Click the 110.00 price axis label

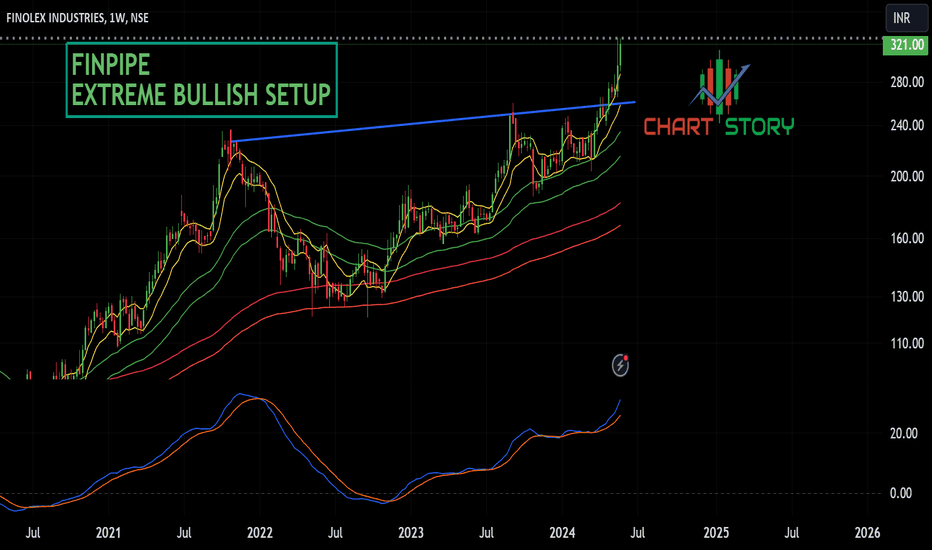click(x=907, y=344)
